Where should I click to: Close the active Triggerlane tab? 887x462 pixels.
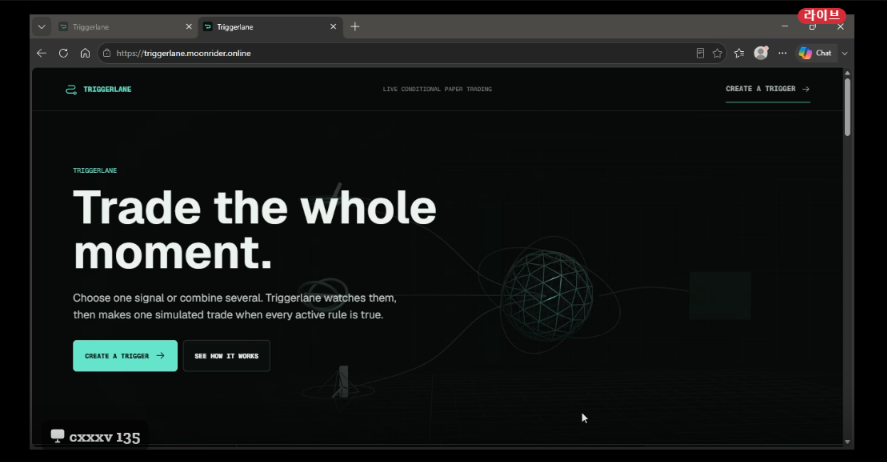[x=333, y=27]
